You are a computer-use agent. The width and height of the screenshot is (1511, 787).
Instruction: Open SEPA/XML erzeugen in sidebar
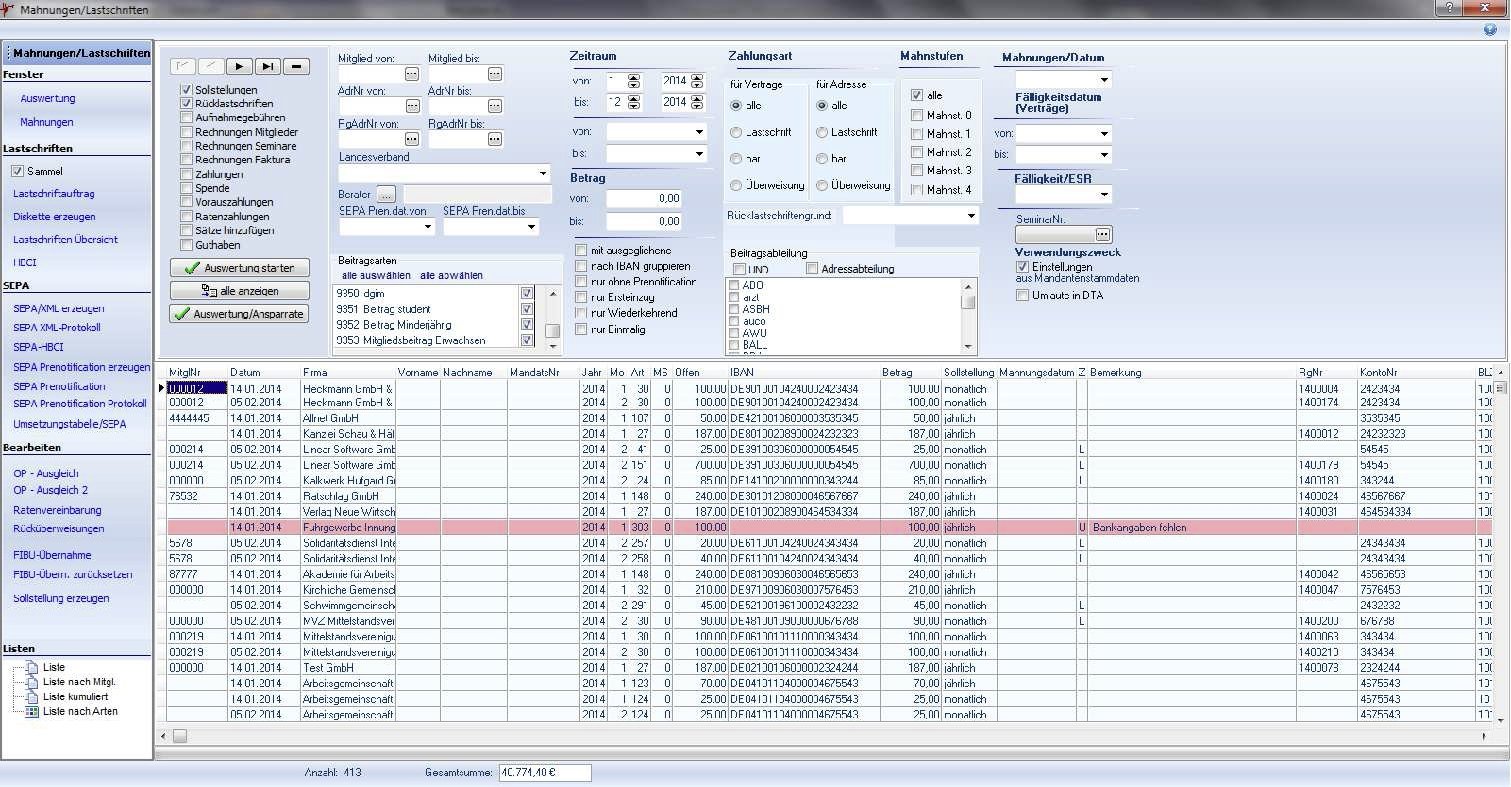[58, 308]
